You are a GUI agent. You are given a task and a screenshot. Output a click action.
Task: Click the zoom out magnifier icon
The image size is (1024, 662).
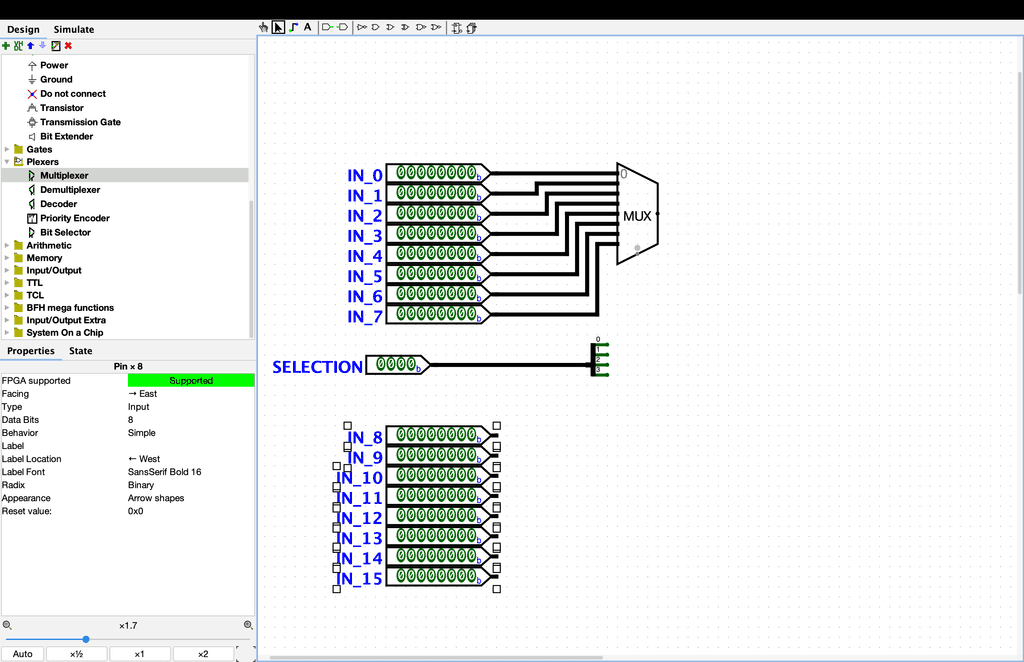(7, 625)
